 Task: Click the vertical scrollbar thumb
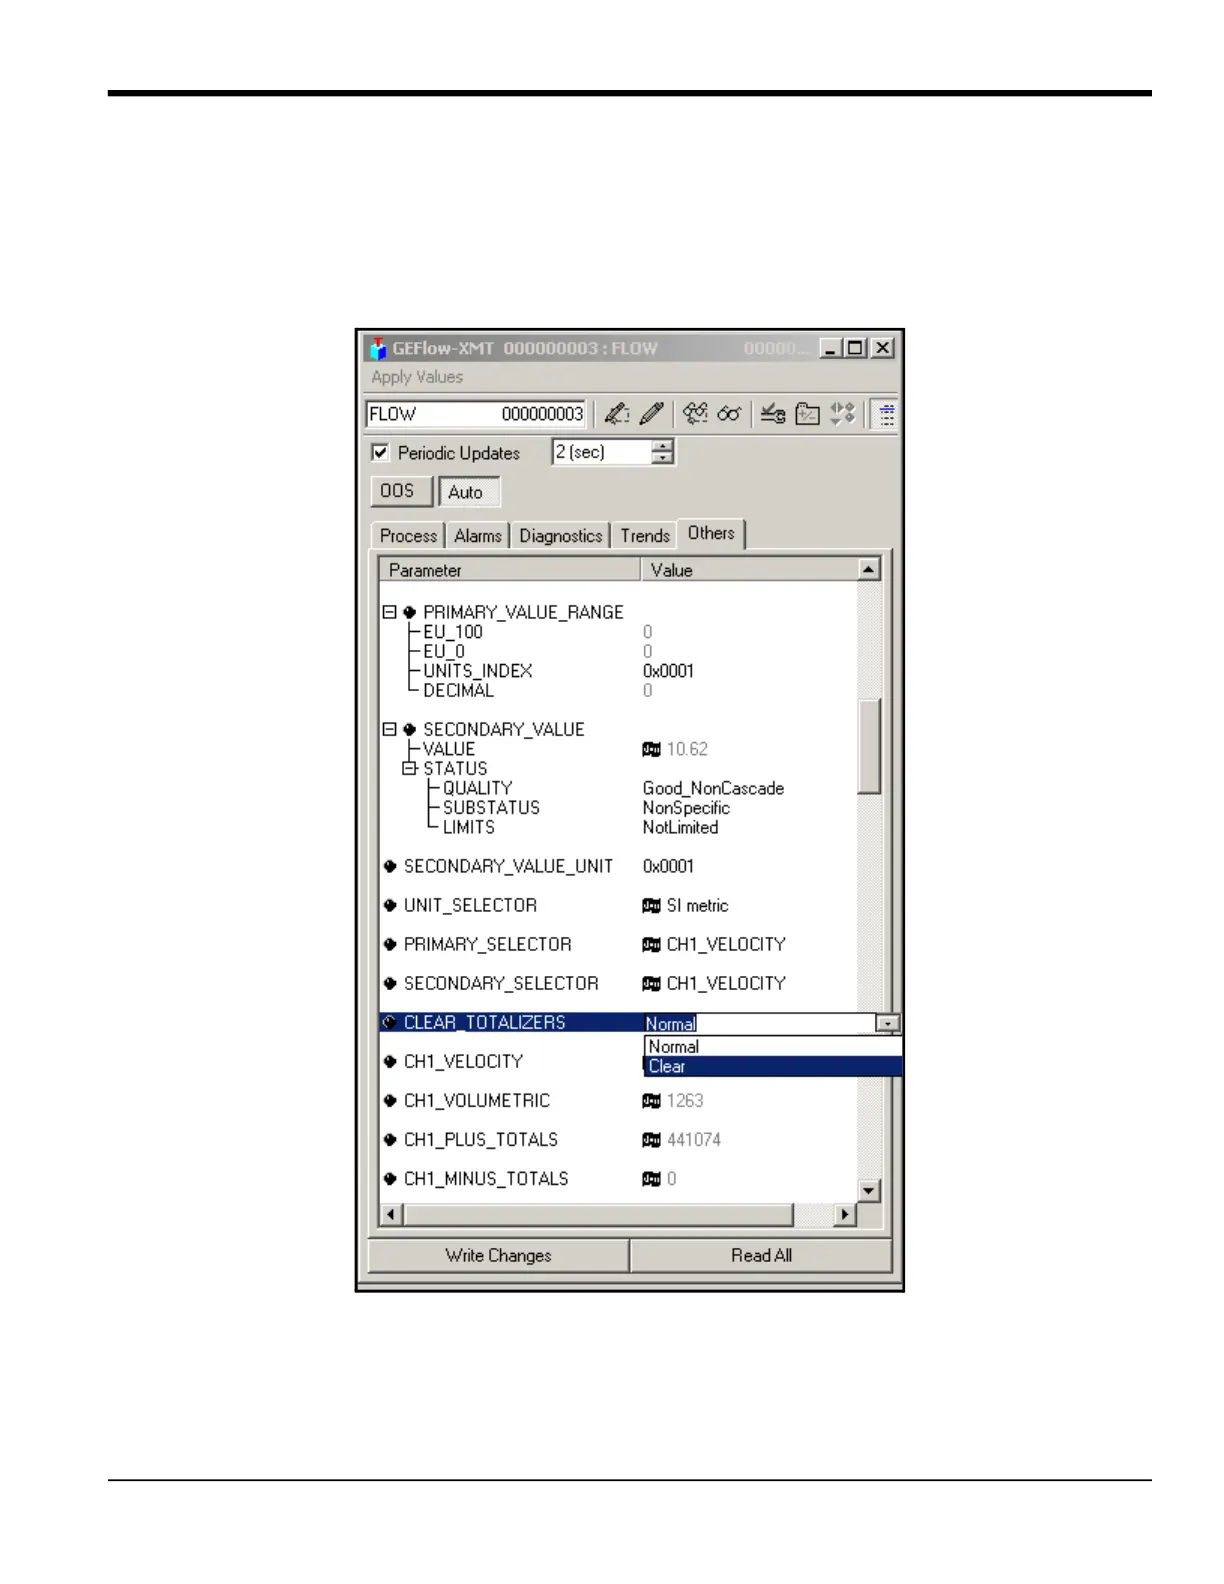click(869, 746)
